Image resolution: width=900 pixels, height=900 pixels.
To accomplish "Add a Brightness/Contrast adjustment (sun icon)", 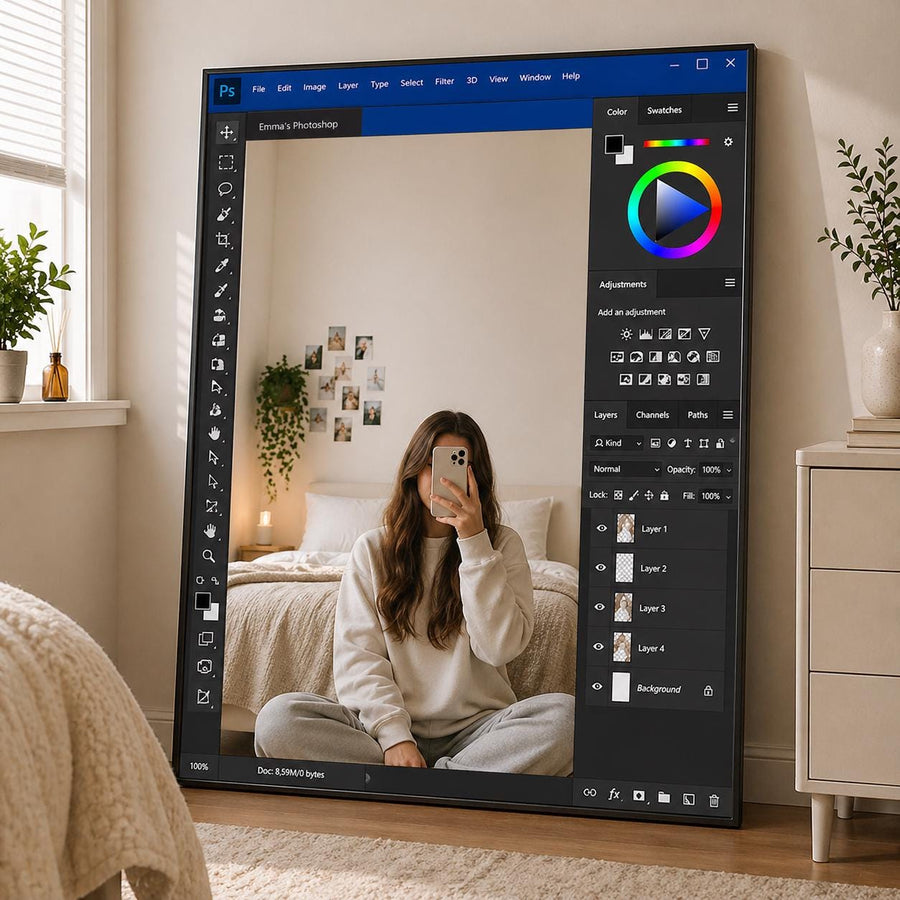I will pos(626,334).
